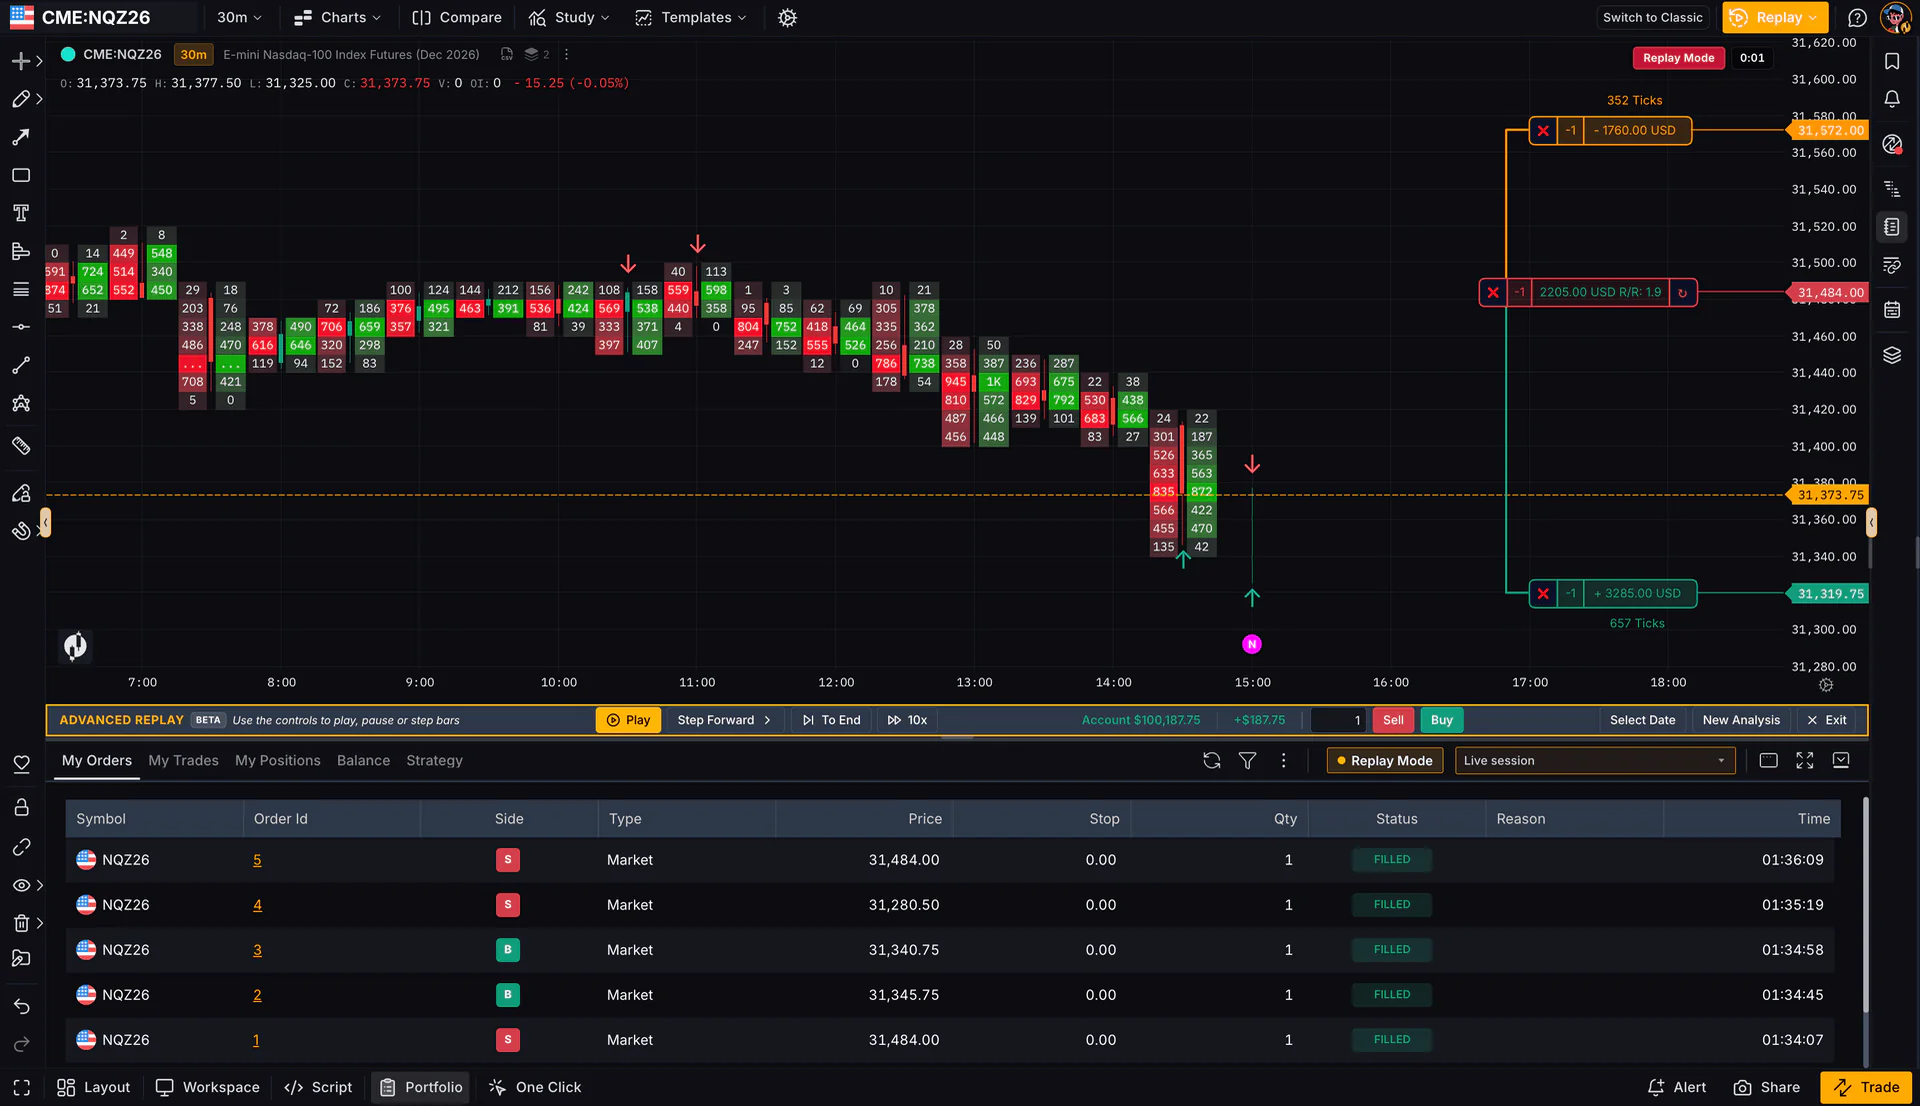Image resolution: width=1920 pixels, height=1106 pixels.
Task: Maximize the orders panel
Action: [1805, 761]
